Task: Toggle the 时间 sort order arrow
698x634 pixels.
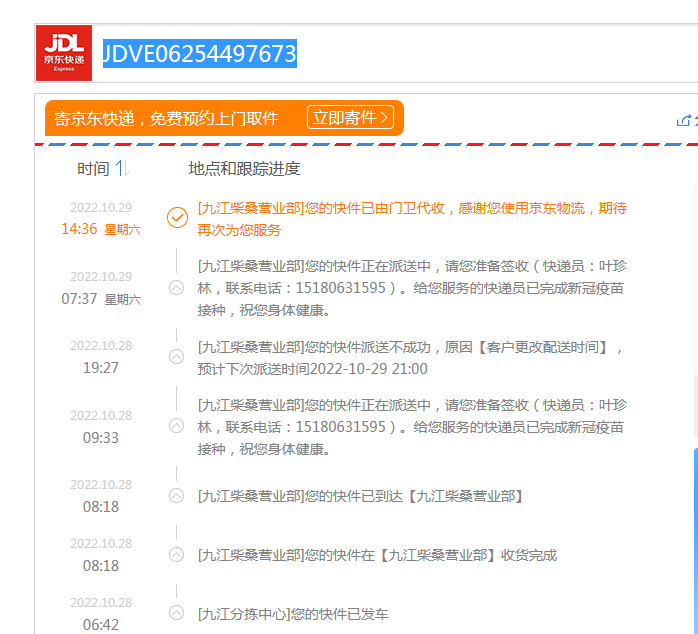Action: pyautogui.click(x=122, y=168)
